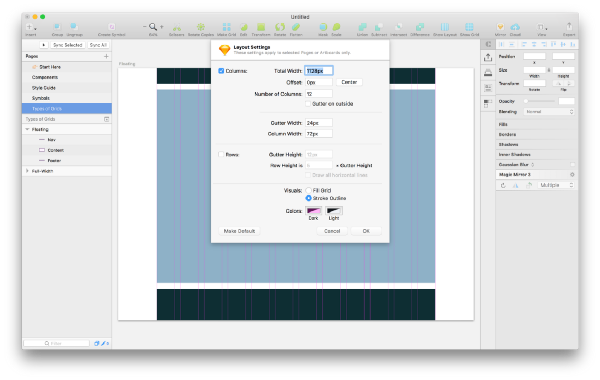Toggle Show Layout in toolbar
Viewport: 600px width, 380px height.
pyautogui.click(x=445, y=27)
